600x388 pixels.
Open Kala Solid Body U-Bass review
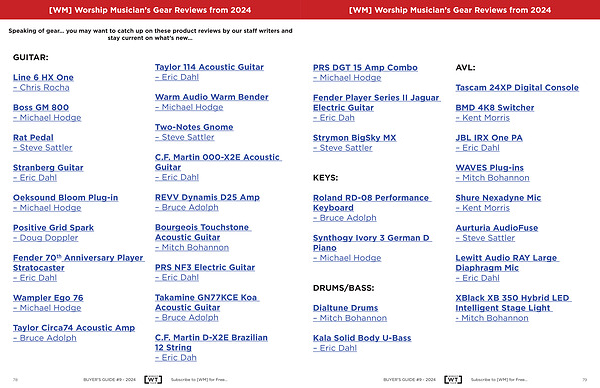(362, 338)
